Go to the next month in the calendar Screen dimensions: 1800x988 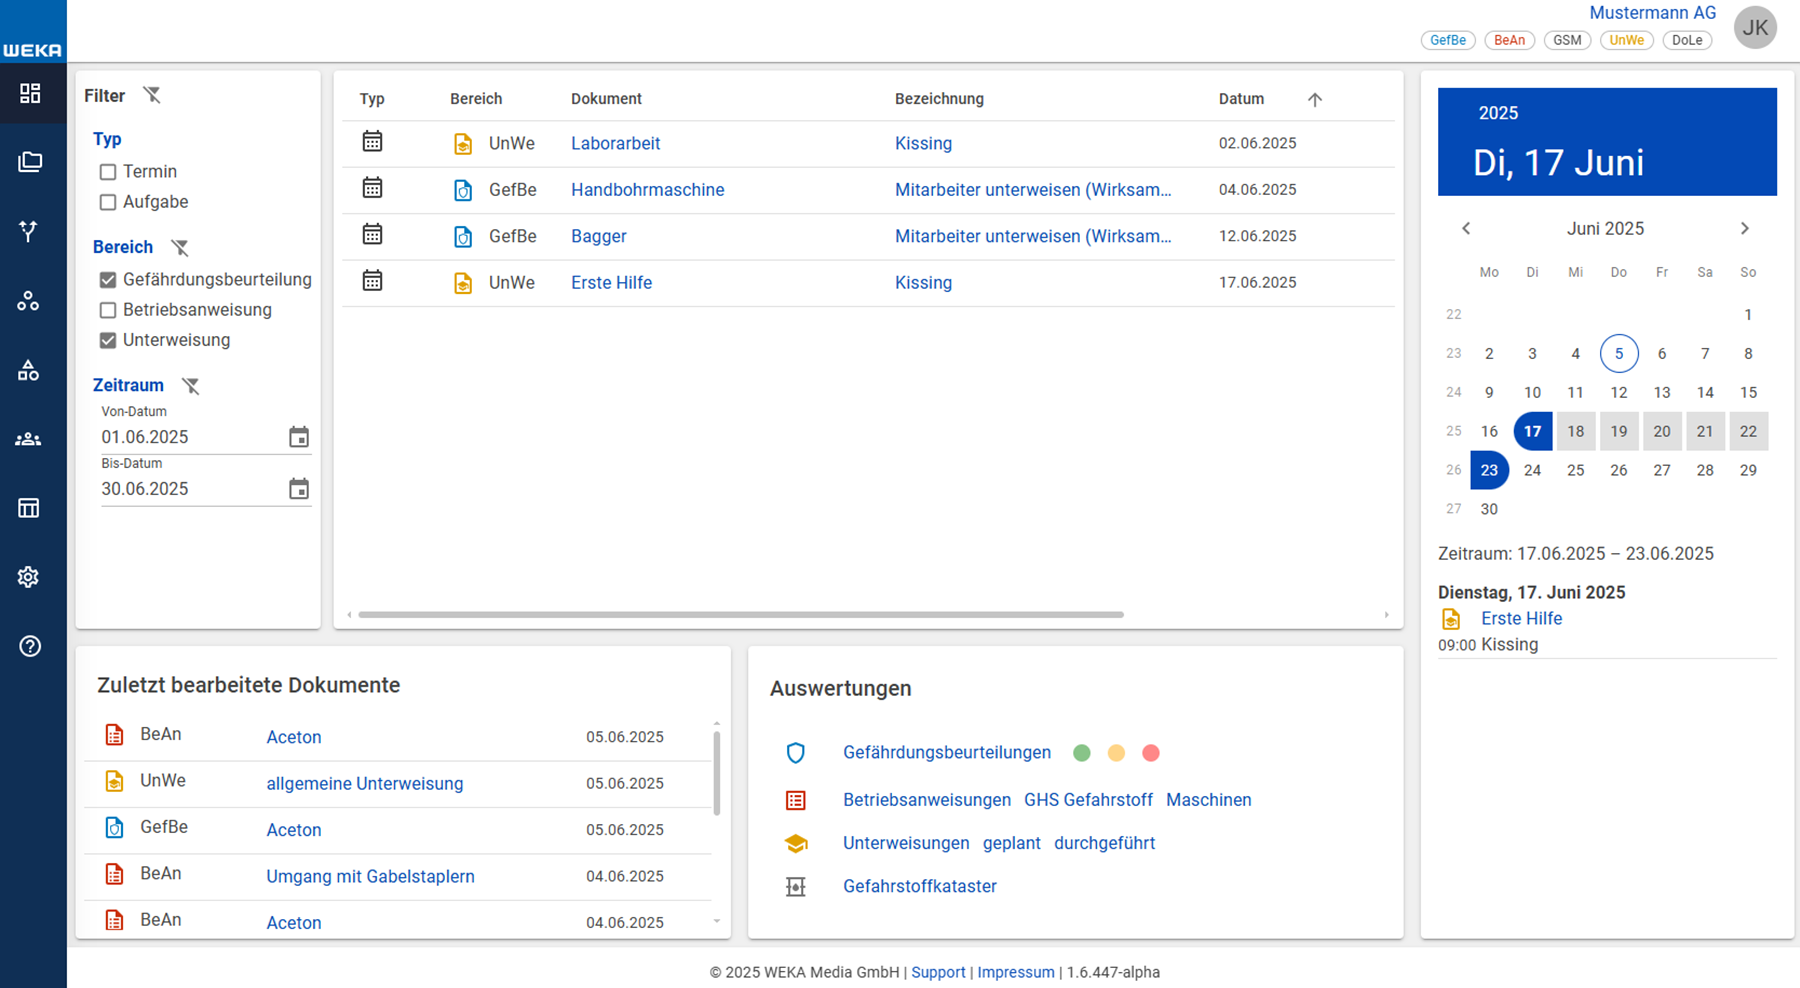(1745, 228)
